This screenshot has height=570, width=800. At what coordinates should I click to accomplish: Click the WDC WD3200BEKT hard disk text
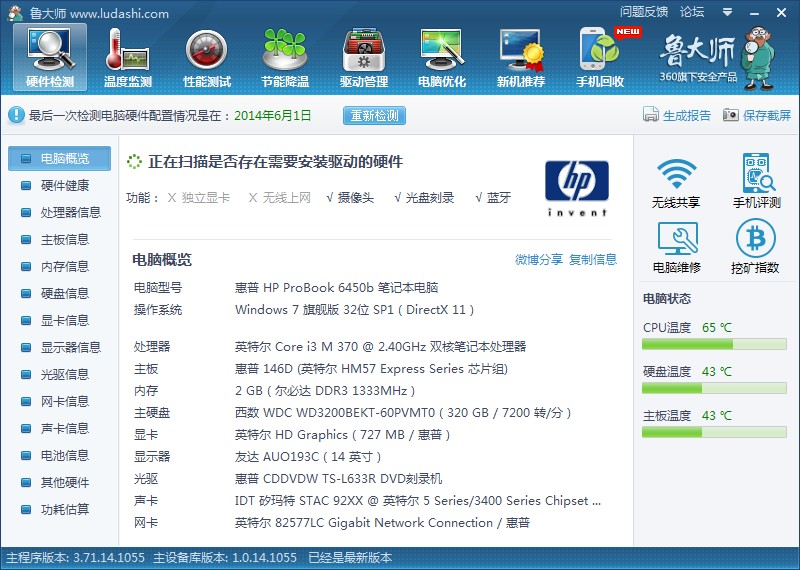point(403,413)
